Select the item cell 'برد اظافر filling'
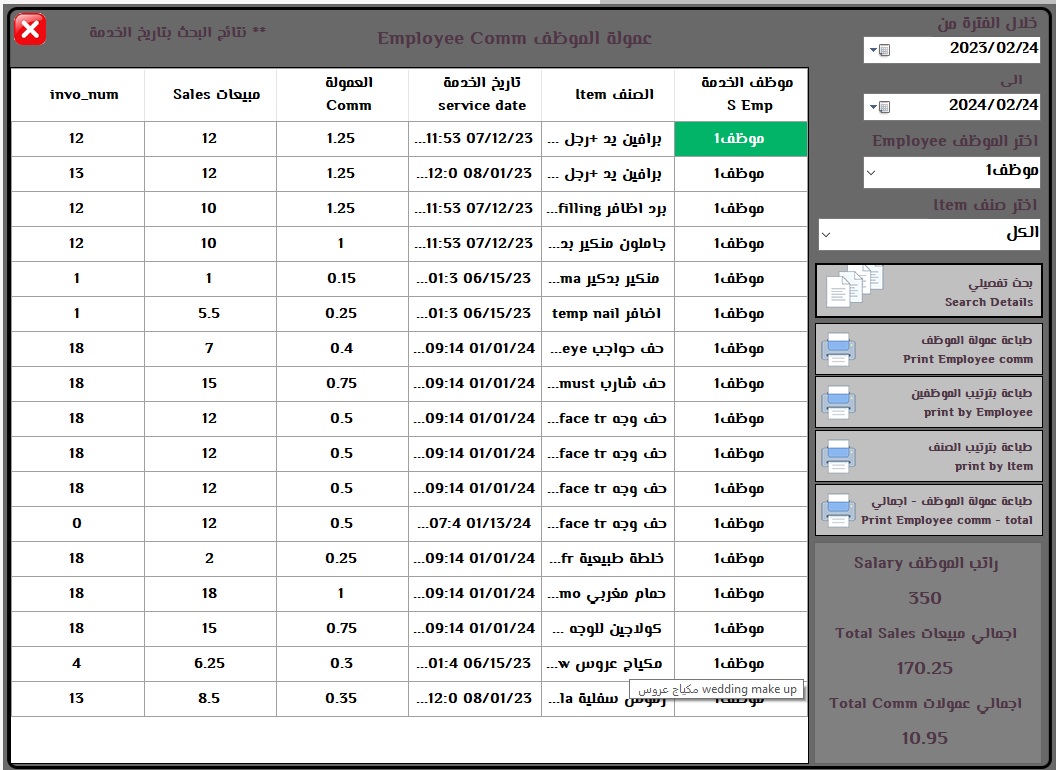The image size is (1056, 770). [608, 209]
